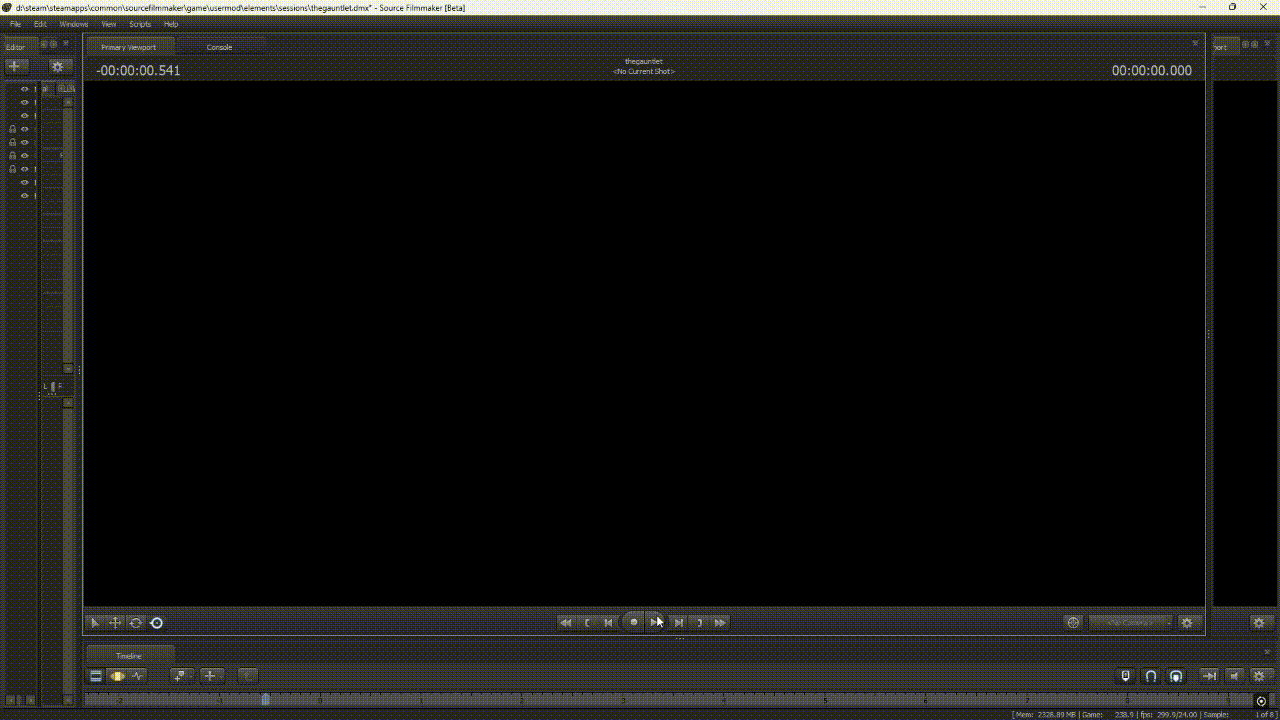Toggle the bottommost eye icon in Editor list
Image resolution: width=1280 pixels, height=720 pixels.
tap(25, 195)
